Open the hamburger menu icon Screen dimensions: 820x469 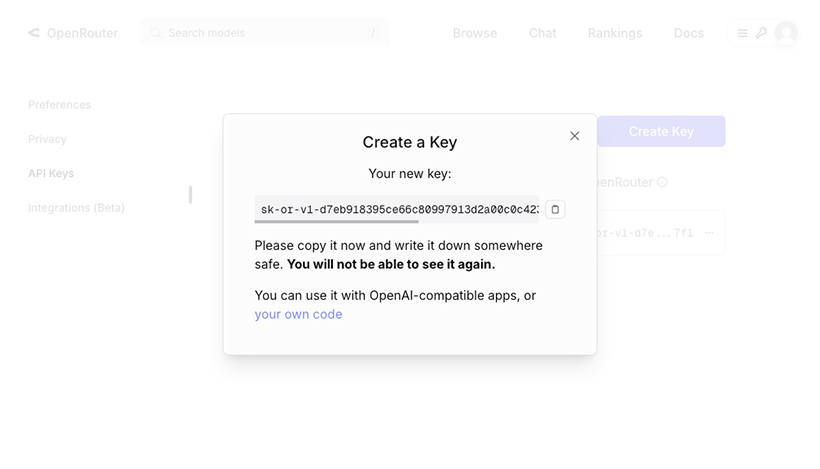(x=742, y=33)
